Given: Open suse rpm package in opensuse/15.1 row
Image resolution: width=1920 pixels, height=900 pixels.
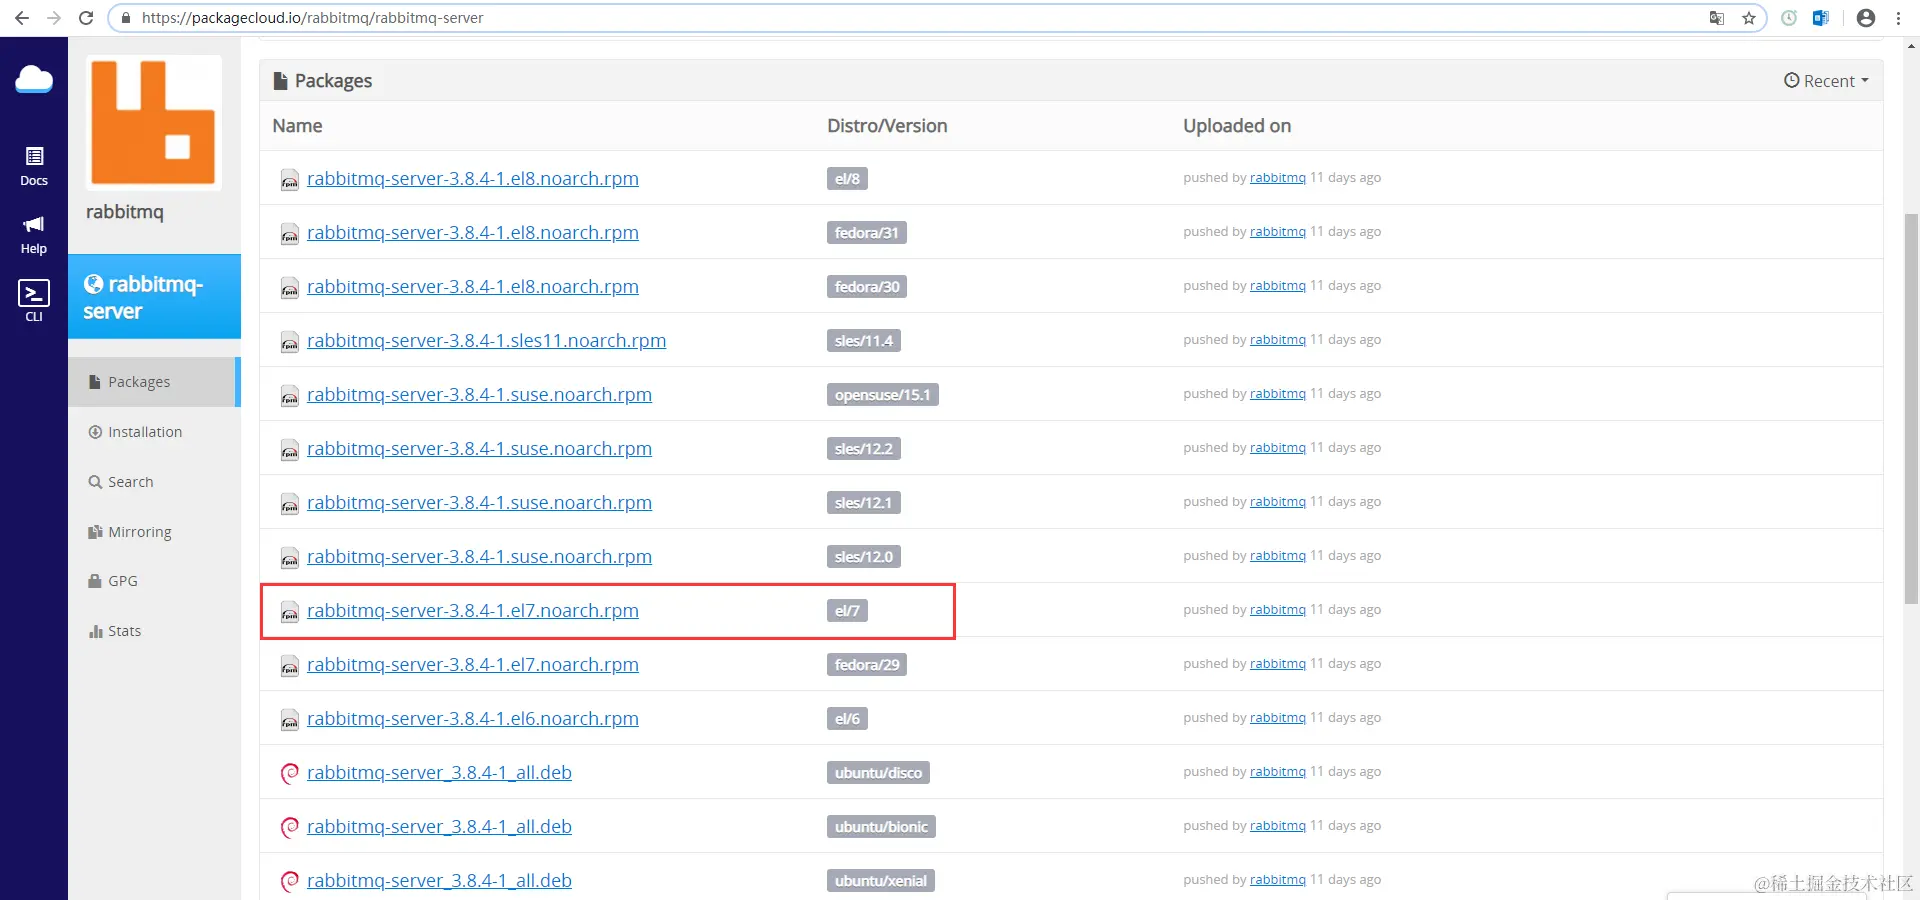Looking at the screenshot, I should pyautogui.click(x=479, y=395).
